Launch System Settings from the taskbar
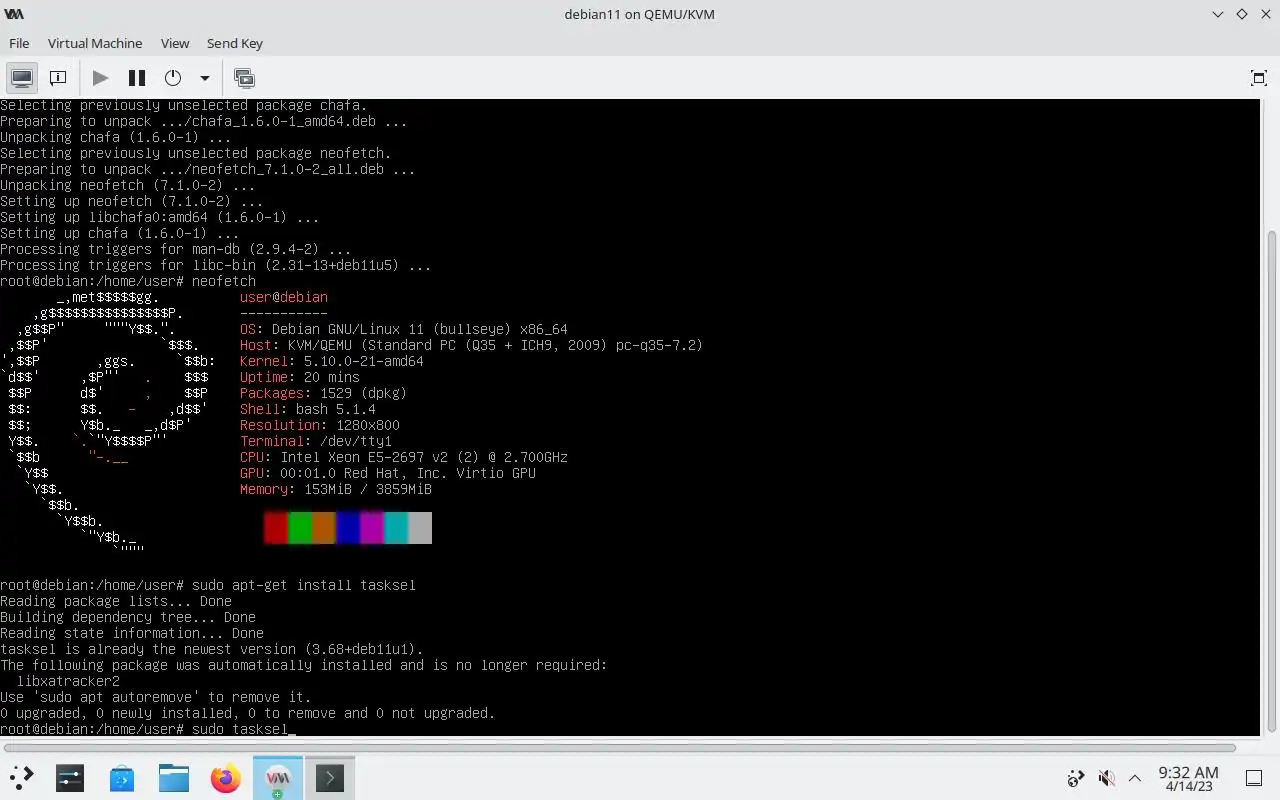The height and width of the screenshot is (800, 1280). tap(70, 777)
